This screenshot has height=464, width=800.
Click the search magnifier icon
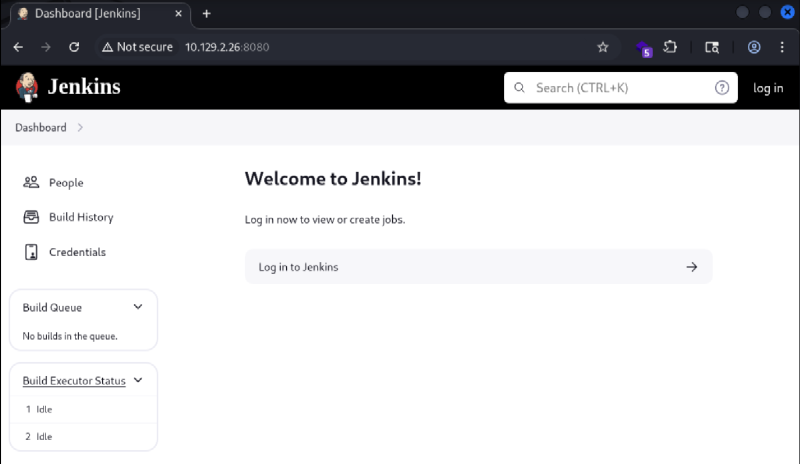519,88
